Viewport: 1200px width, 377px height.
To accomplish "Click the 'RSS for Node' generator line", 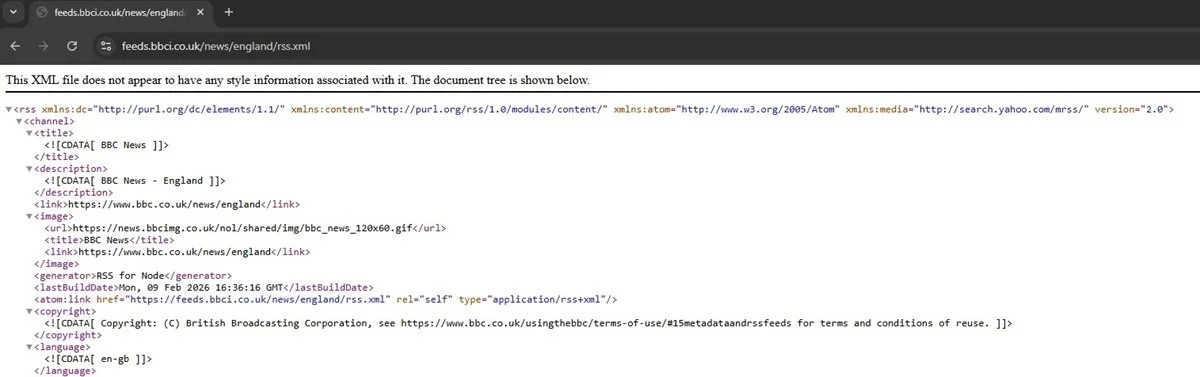I will 133,275.
